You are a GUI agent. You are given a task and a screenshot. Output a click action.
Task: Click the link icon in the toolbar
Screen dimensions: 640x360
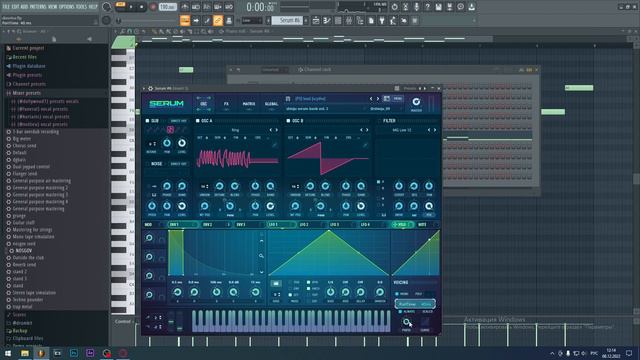tap(218, 20)
